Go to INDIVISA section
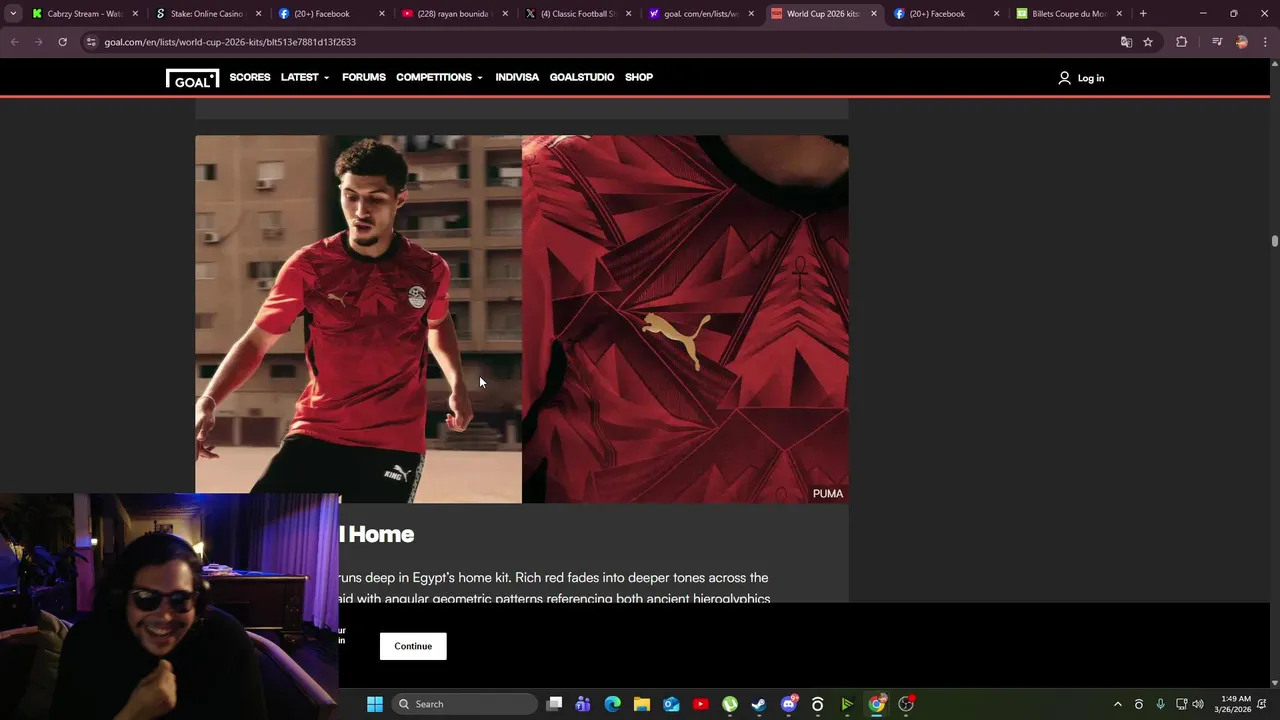Screen dimensions: 1280x720 517,77
